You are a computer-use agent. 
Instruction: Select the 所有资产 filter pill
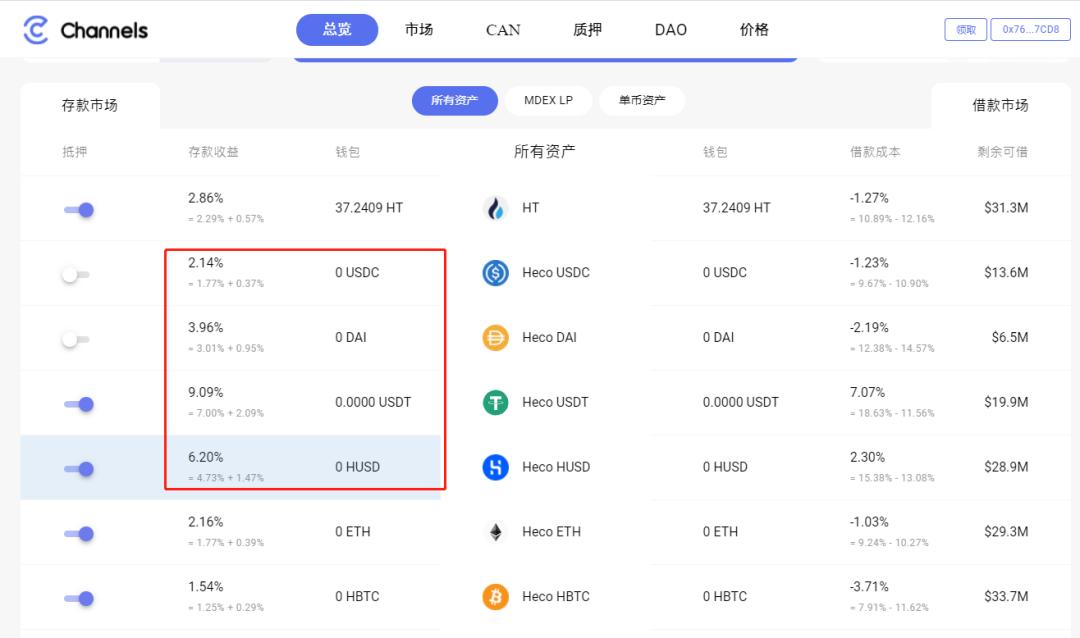point(455,100)
